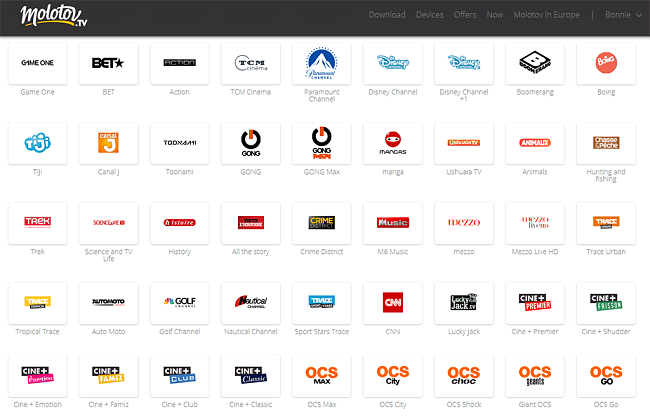
Task: Select the BET channel logo
Action: click(x=109, y=63)
